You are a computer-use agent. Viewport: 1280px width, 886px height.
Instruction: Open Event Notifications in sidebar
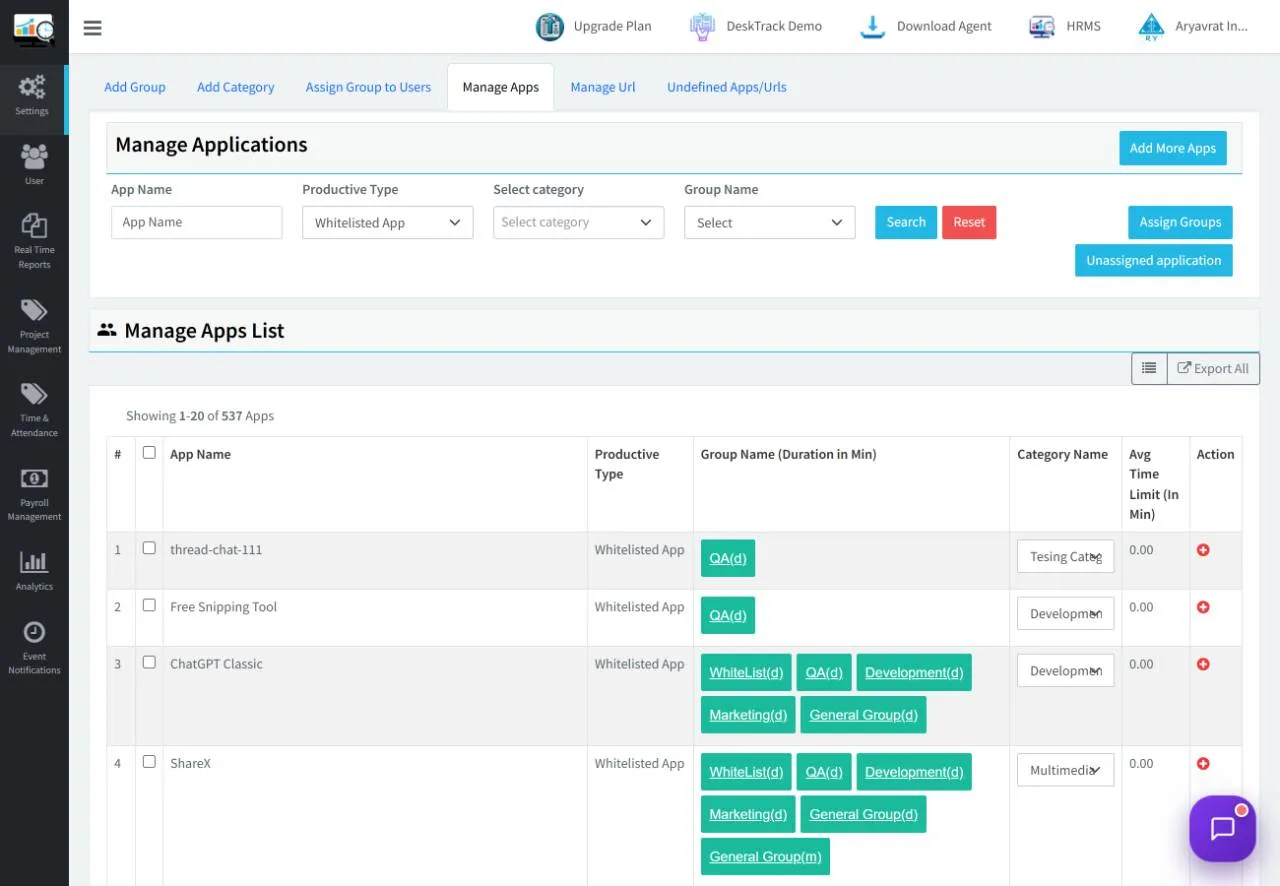tap(34, 648)
